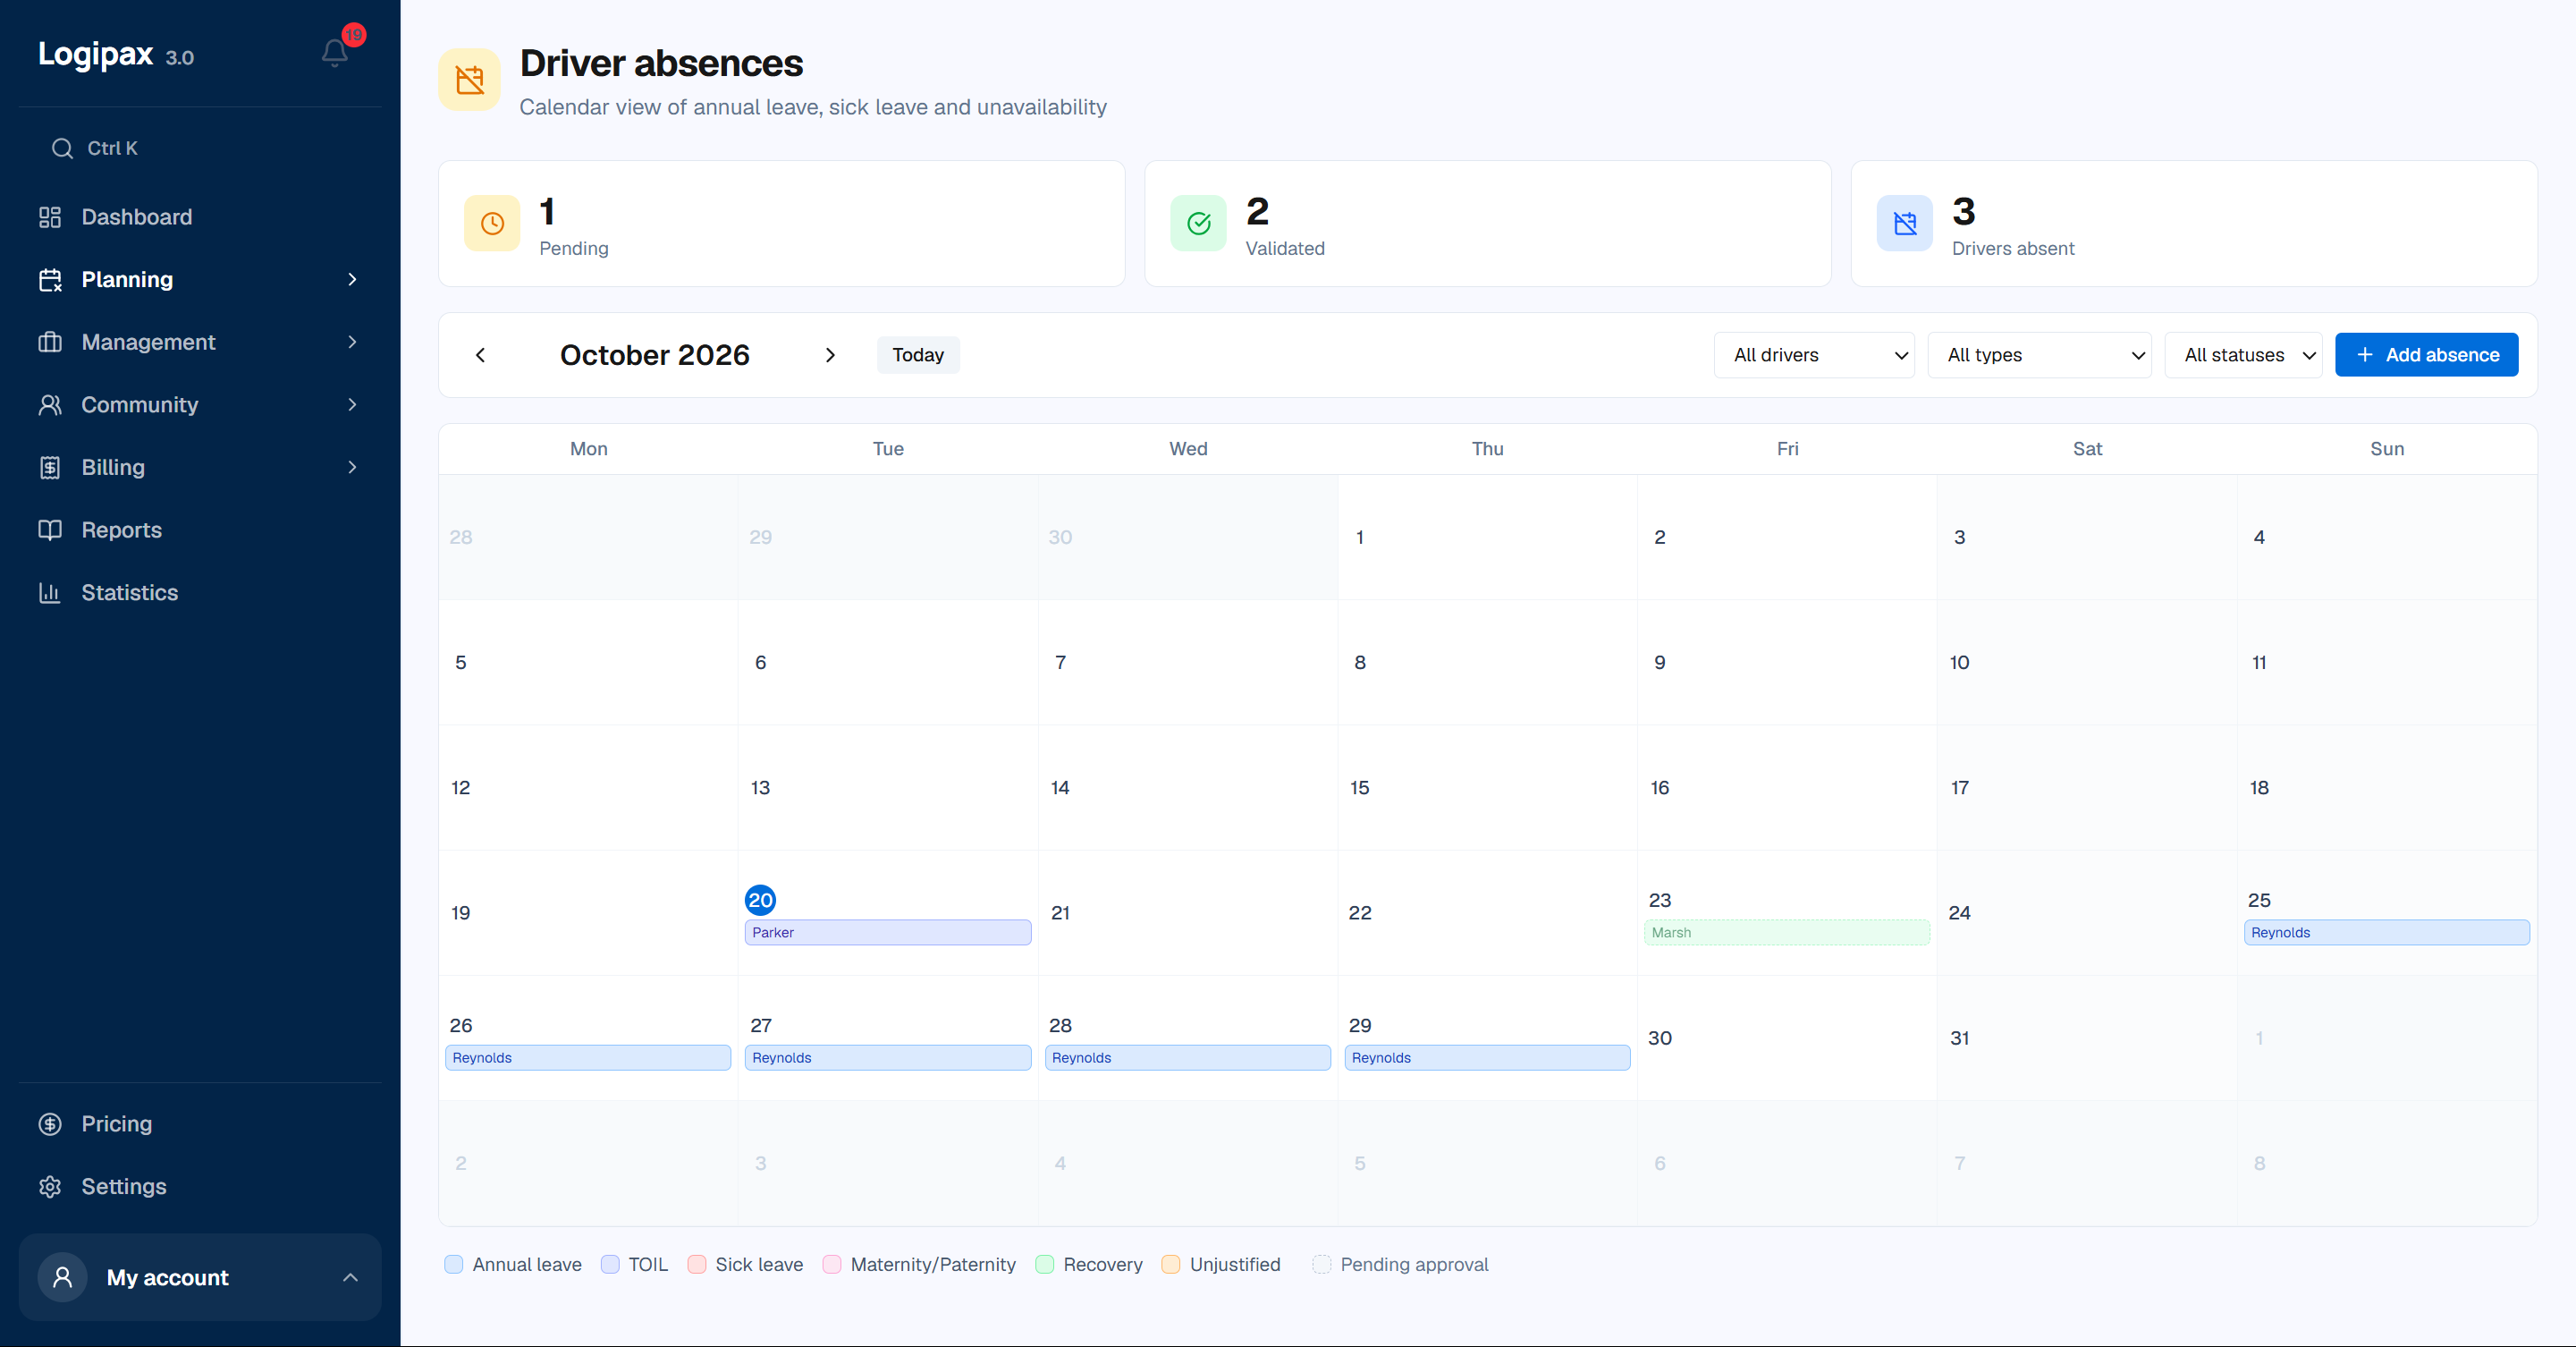Viewport: 2576px width, 1347px height.
Task: Click the Annual leave legend swatch
Action: coord(454,1264)
